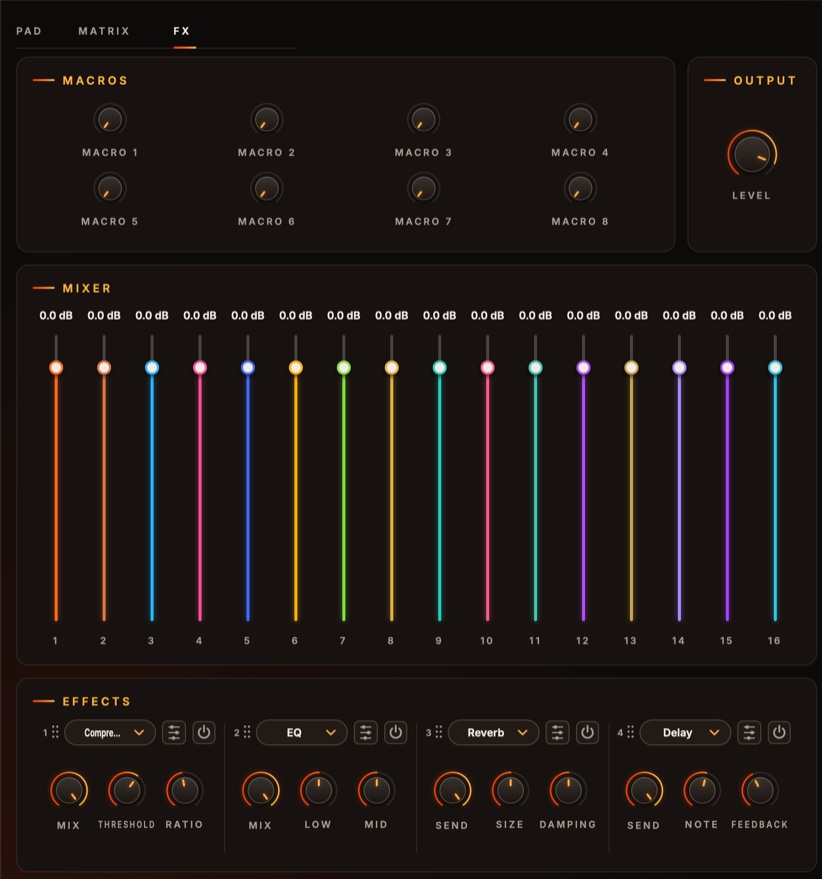Toggle power for the EQ effect
The width and height of the screenshot is (822, 879).
click(x=396, y=733)
